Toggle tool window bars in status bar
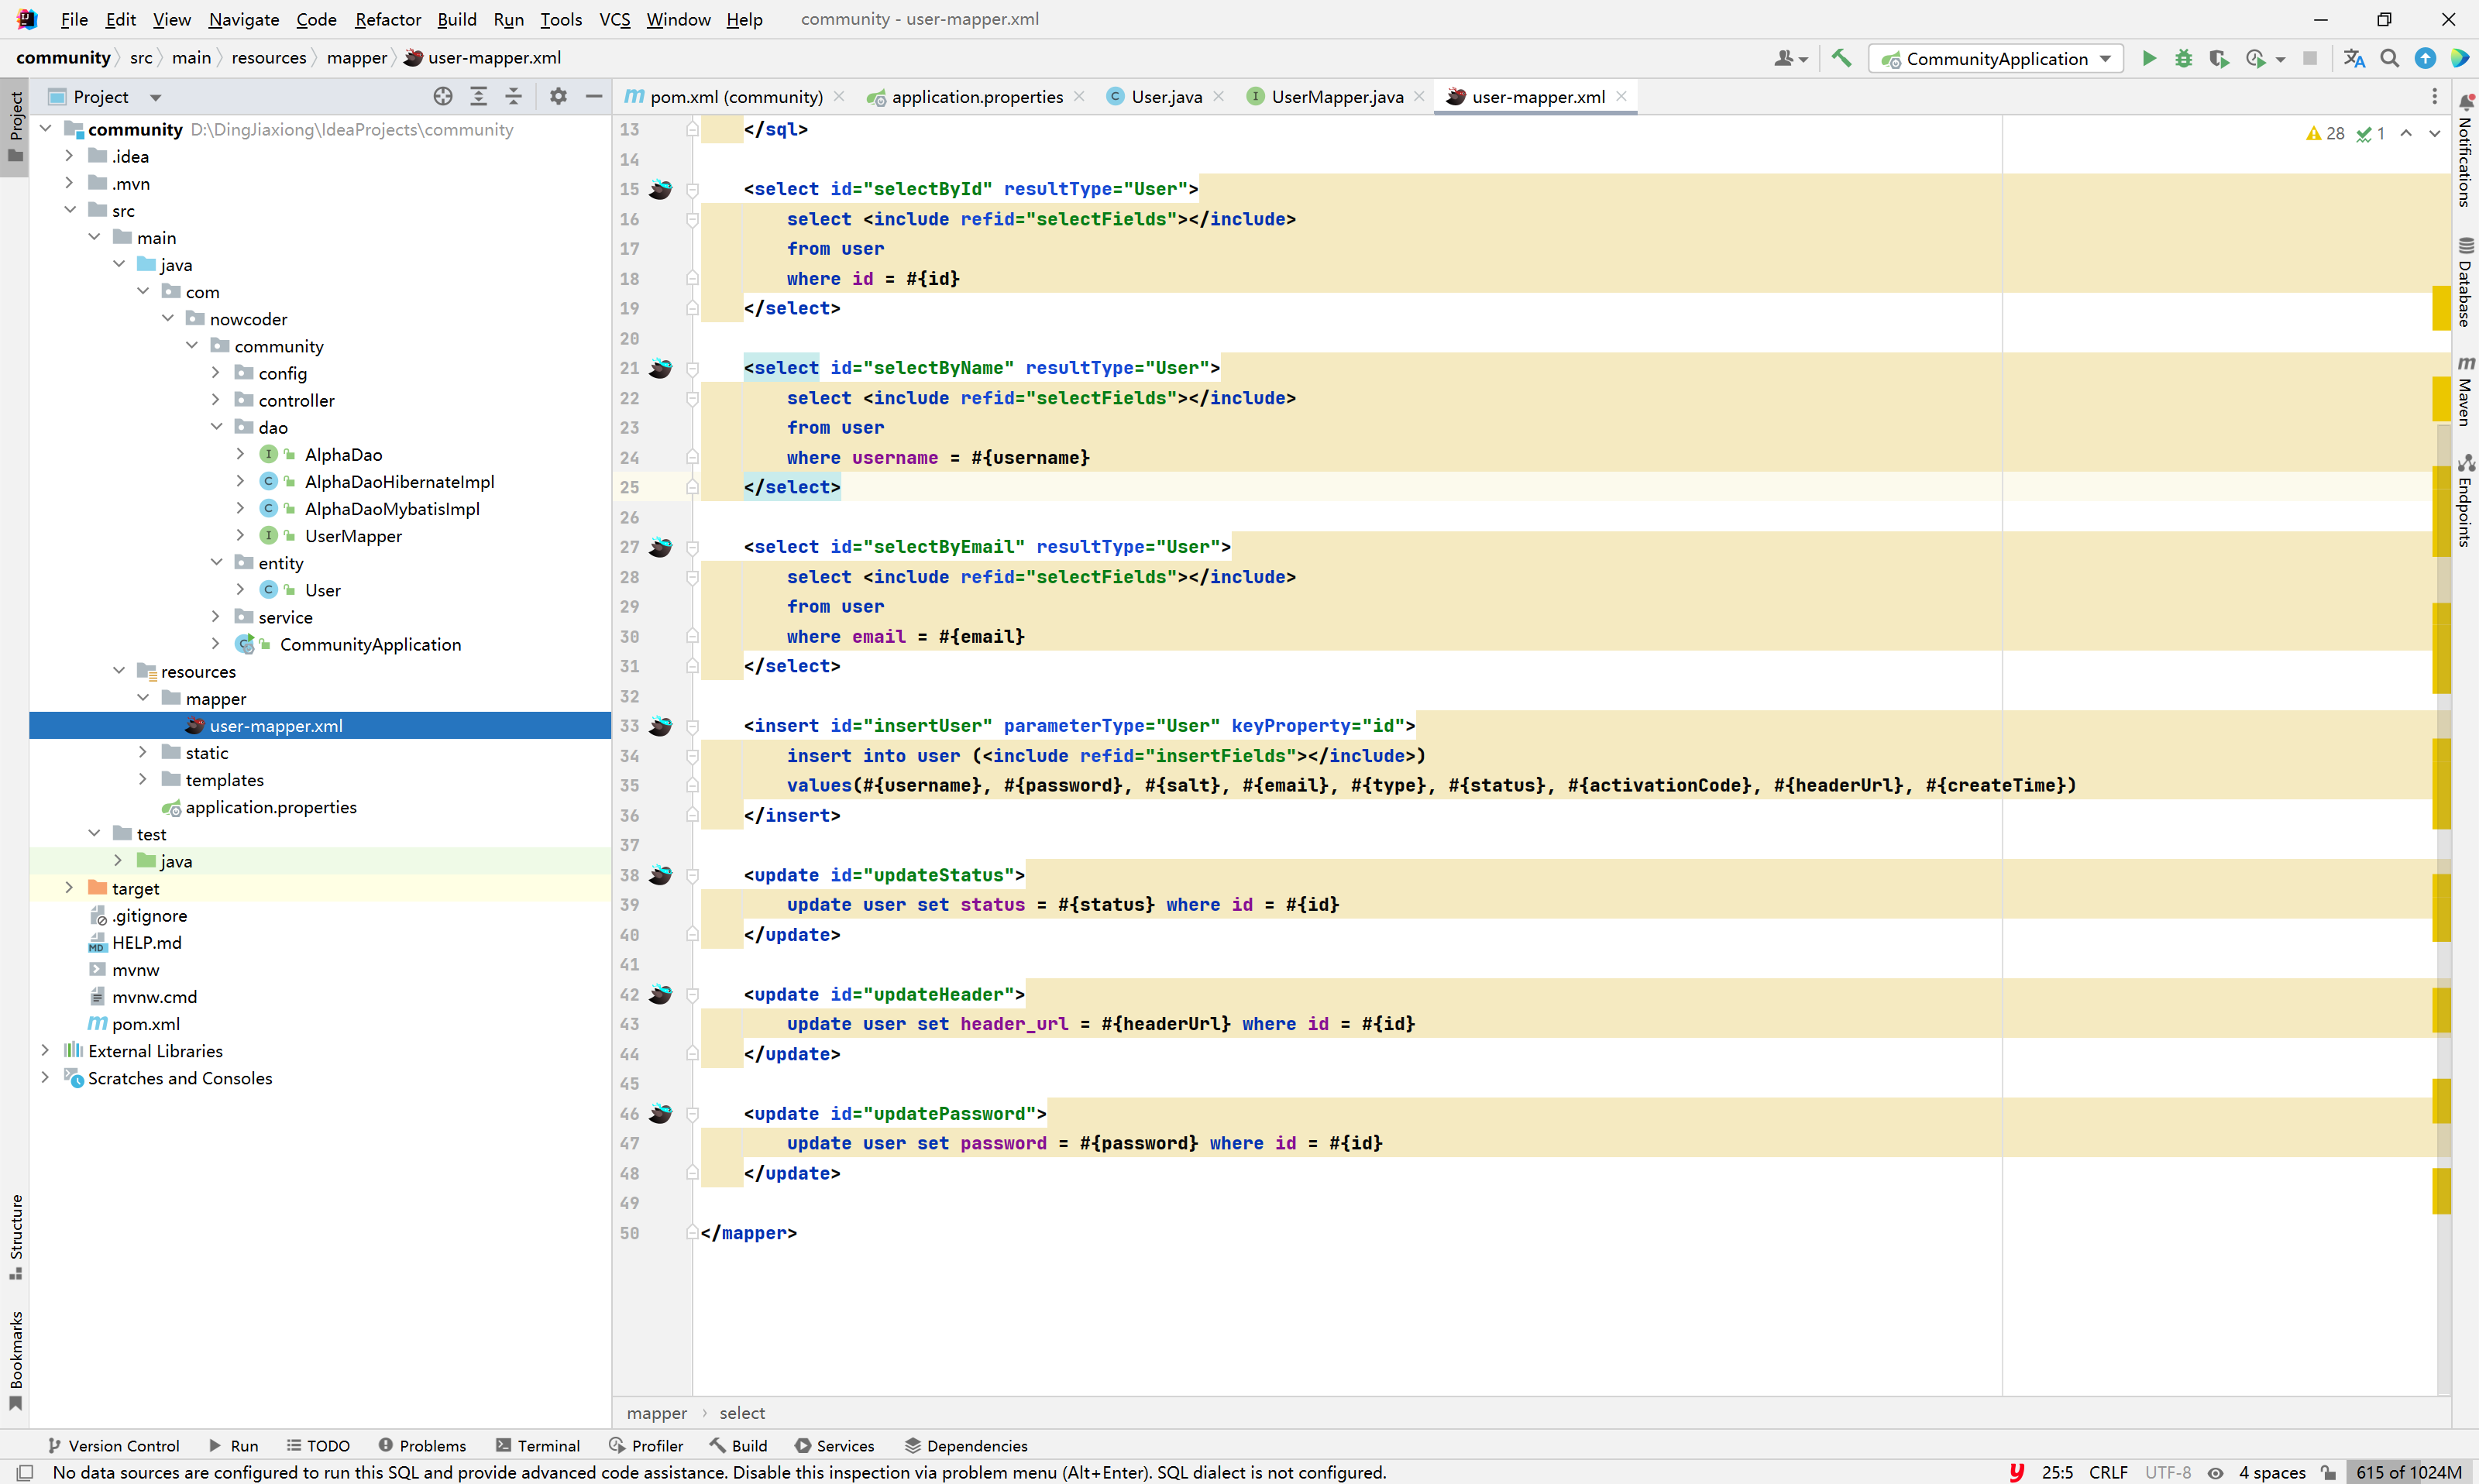2479x1484 pixels. [25, 1472]
